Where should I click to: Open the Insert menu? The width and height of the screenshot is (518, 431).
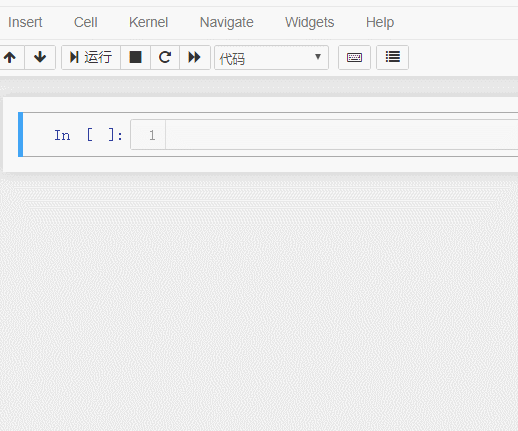click(x=25, y=22)
